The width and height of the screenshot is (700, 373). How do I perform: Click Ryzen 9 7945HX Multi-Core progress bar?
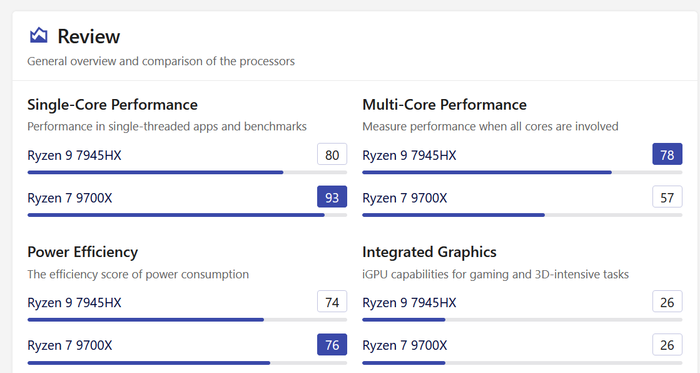coord(522,172)
